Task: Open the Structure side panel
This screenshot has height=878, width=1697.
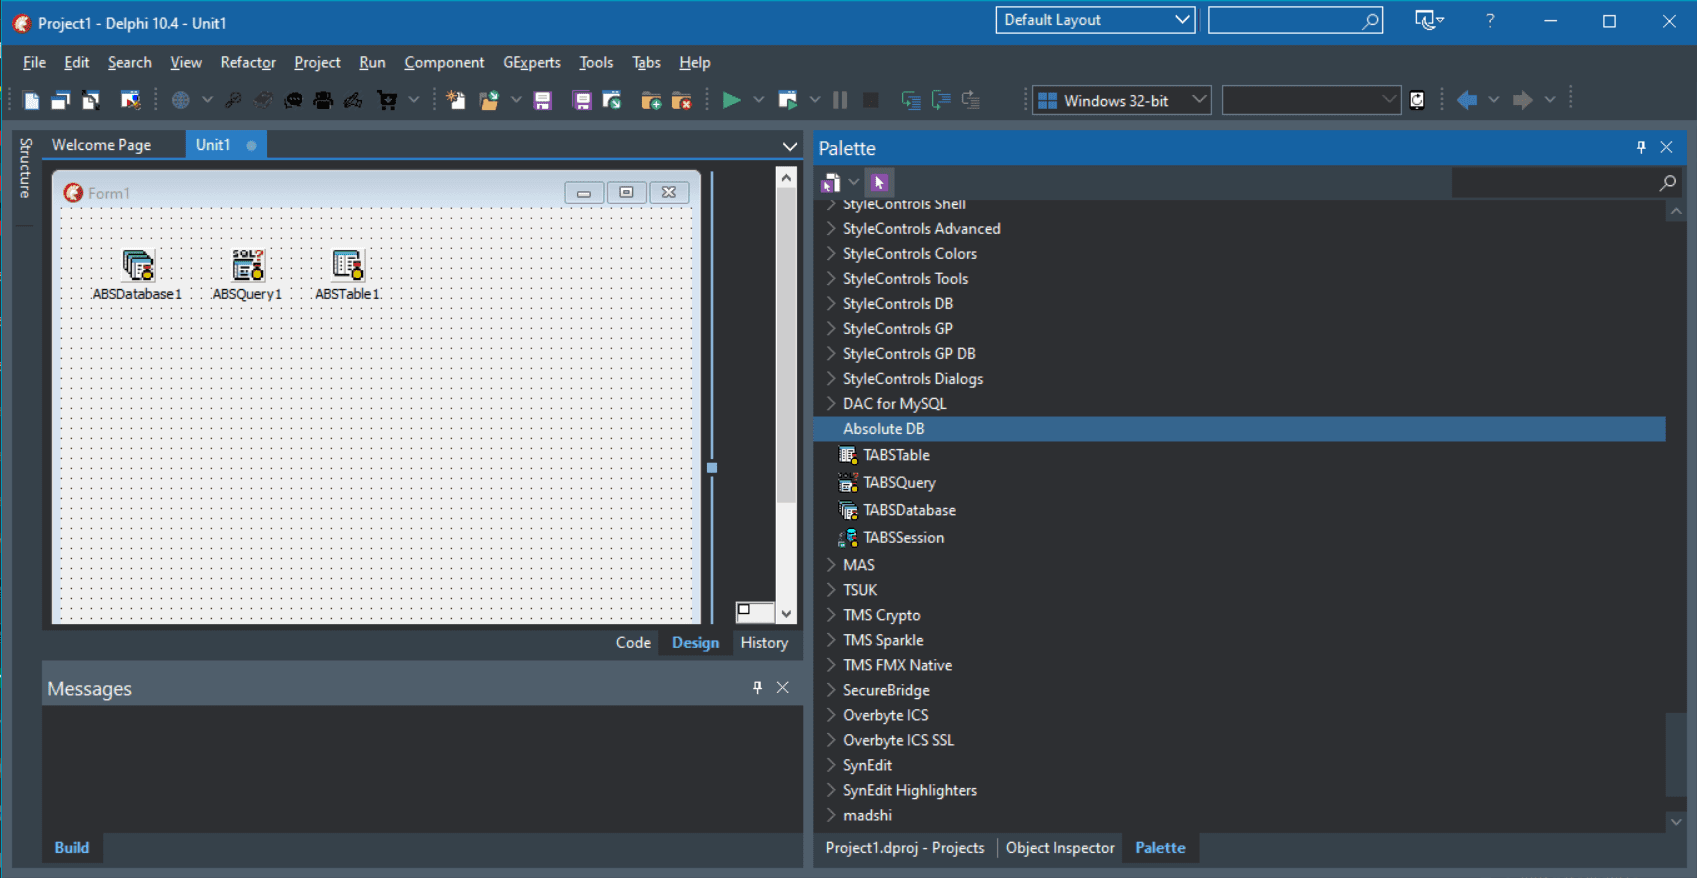Action: coord(26,168)
